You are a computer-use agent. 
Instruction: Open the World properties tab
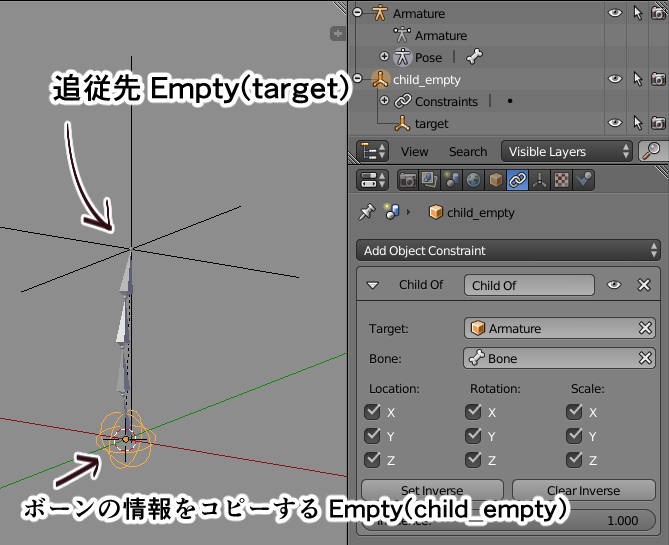pos(473,180)
